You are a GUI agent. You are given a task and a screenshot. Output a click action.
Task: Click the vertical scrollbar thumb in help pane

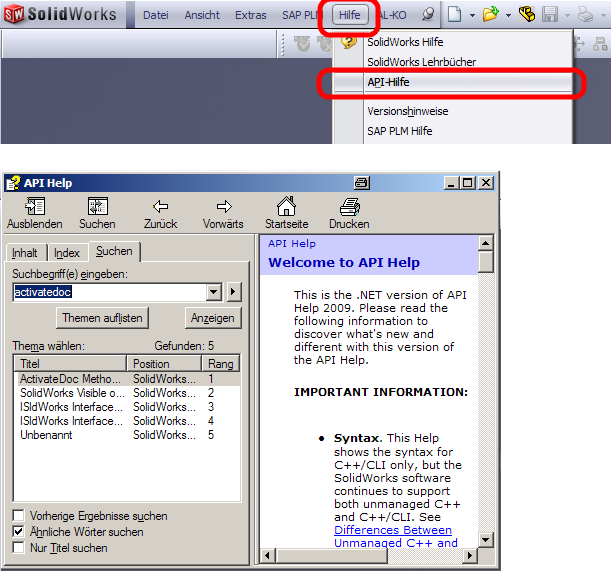486,262
